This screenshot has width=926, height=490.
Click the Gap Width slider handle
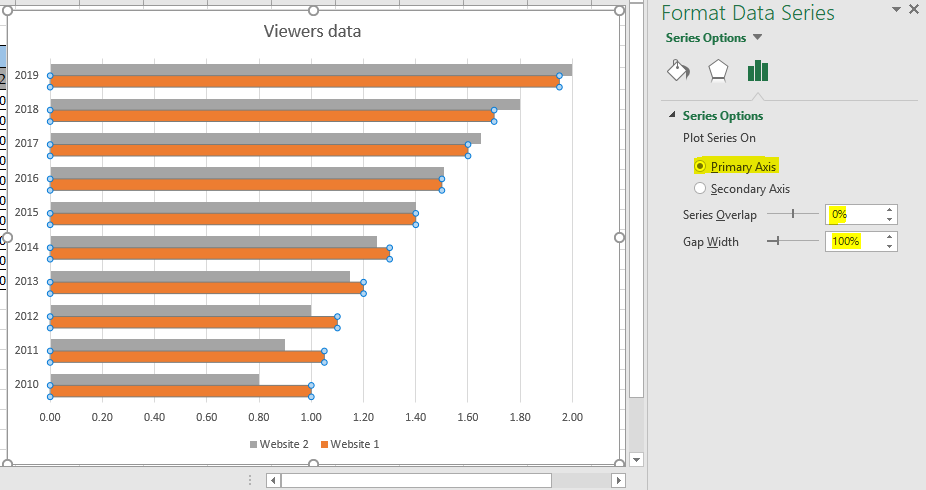point(775,241)
